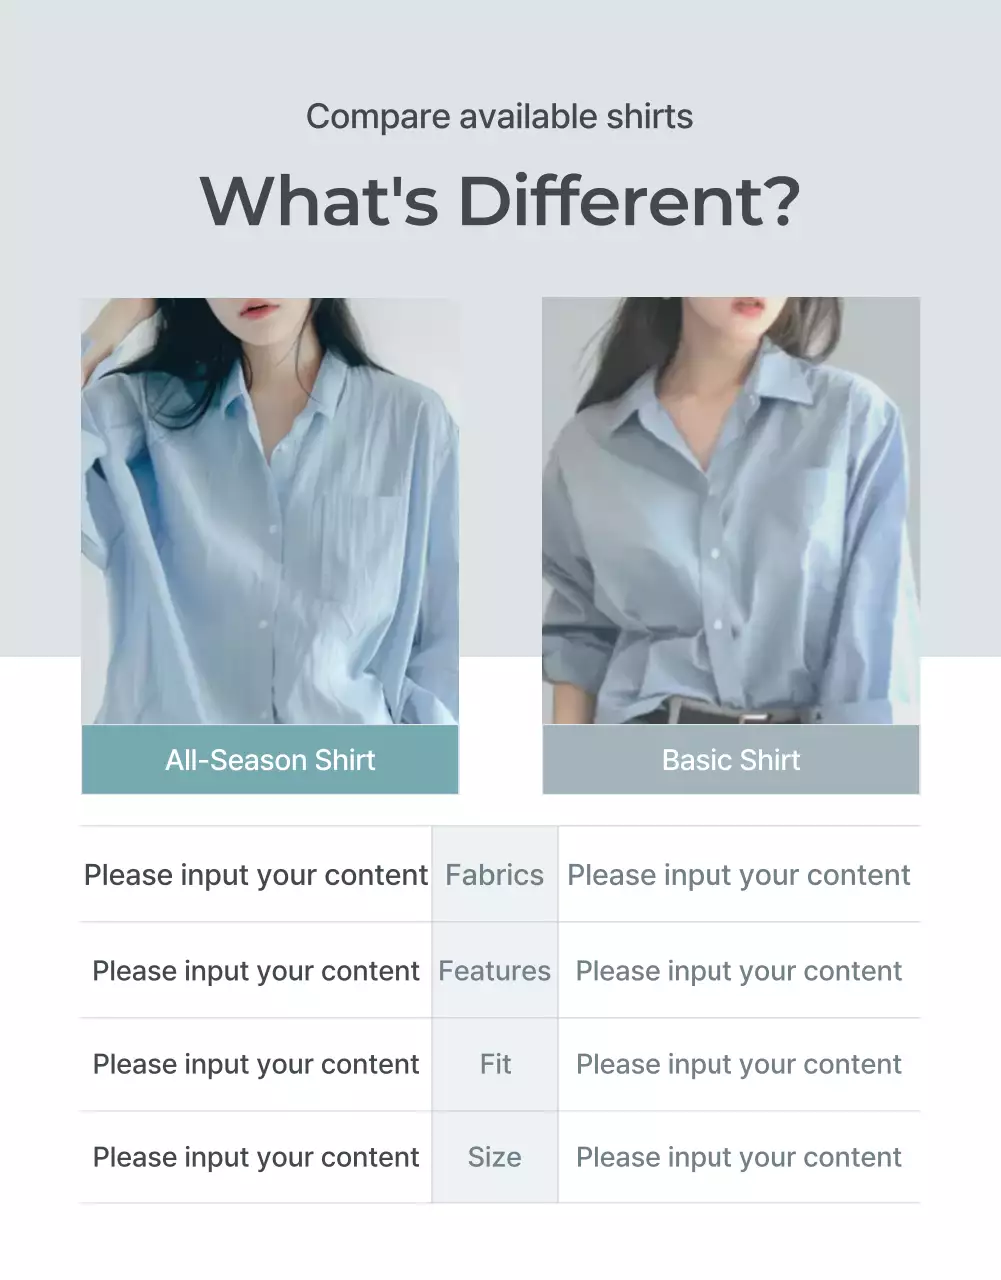Edit All-Season Shirt Fit content cell
The height and width of the screenshot is (1280, 1001).
[x=256, y=1064]
